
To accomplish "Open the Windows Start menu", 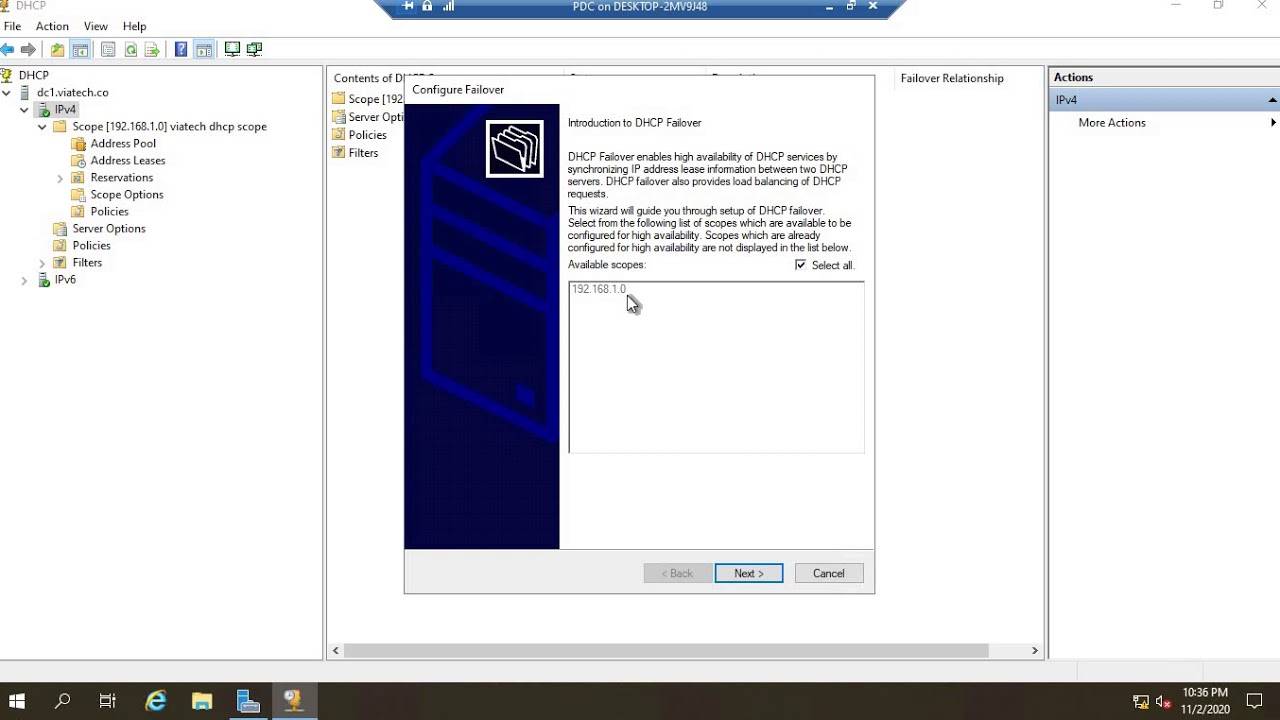I will point(17,701).
